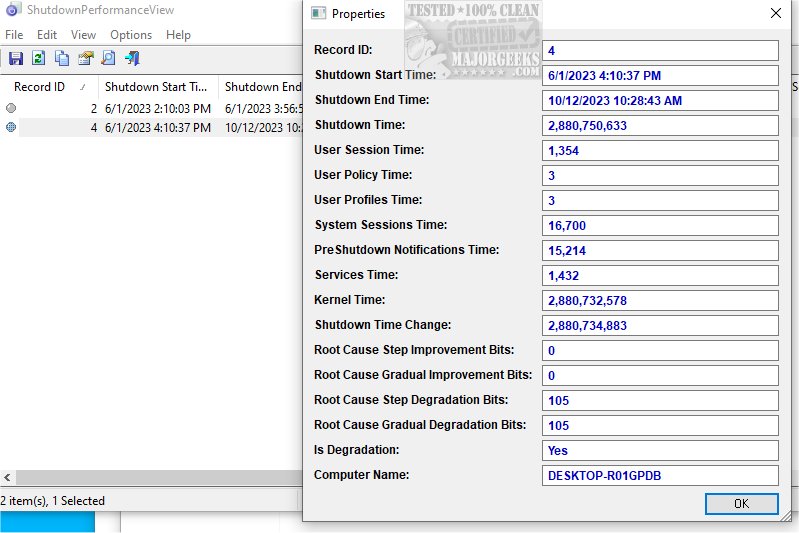Click record ID number 2 in the list

click(94, 109)
